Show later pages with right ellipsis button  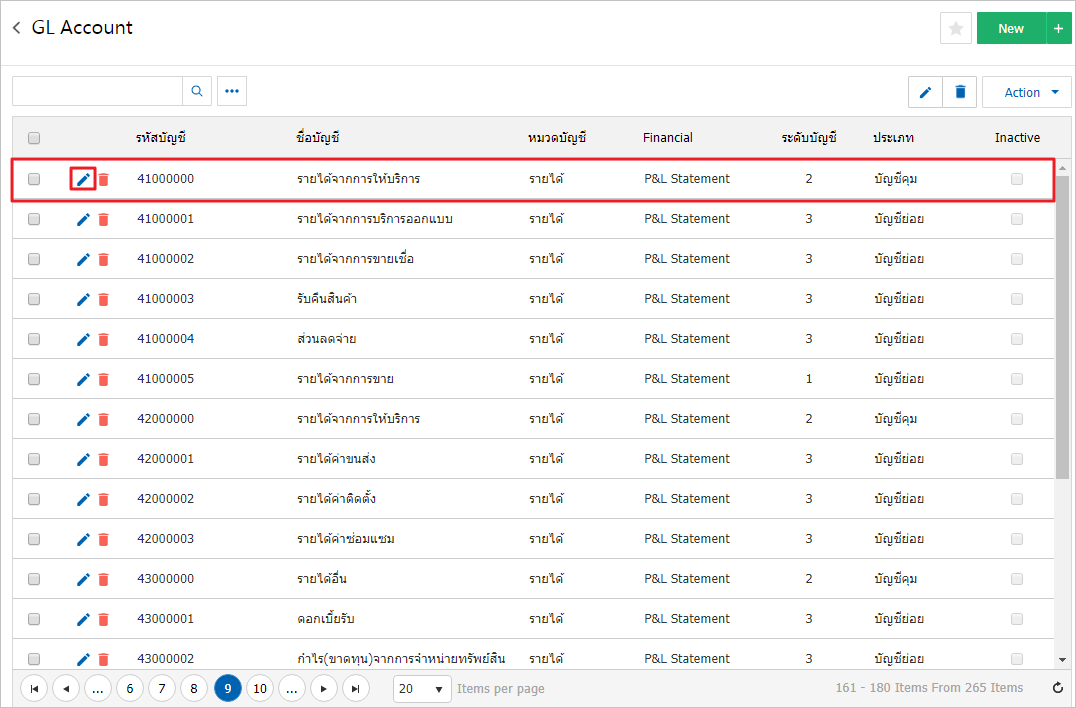[292, 688]
